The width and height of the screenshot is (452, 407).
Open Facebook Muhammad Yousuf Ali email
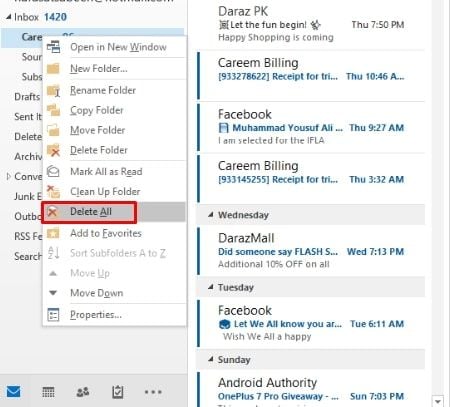click(x=311, y=127)
